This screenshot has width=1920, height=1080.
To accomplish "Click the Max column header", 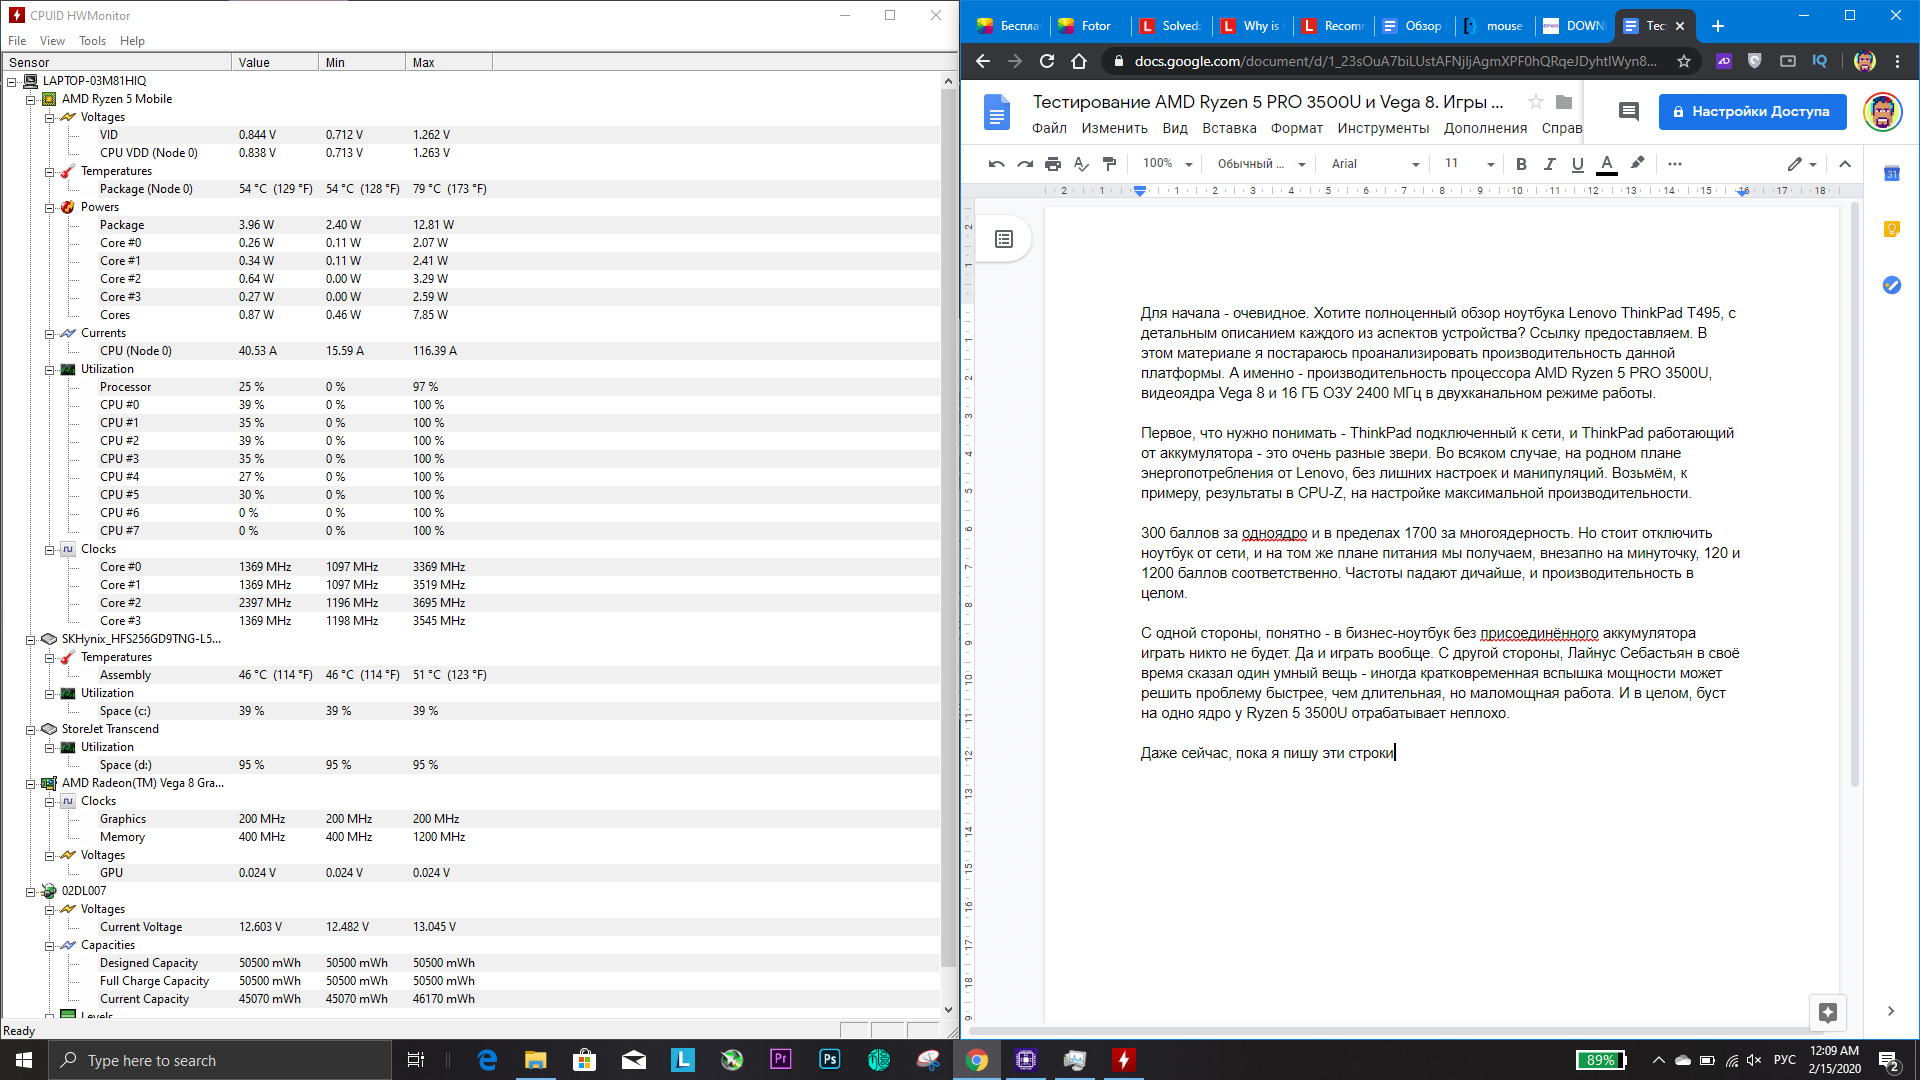I will coord(449,62).
